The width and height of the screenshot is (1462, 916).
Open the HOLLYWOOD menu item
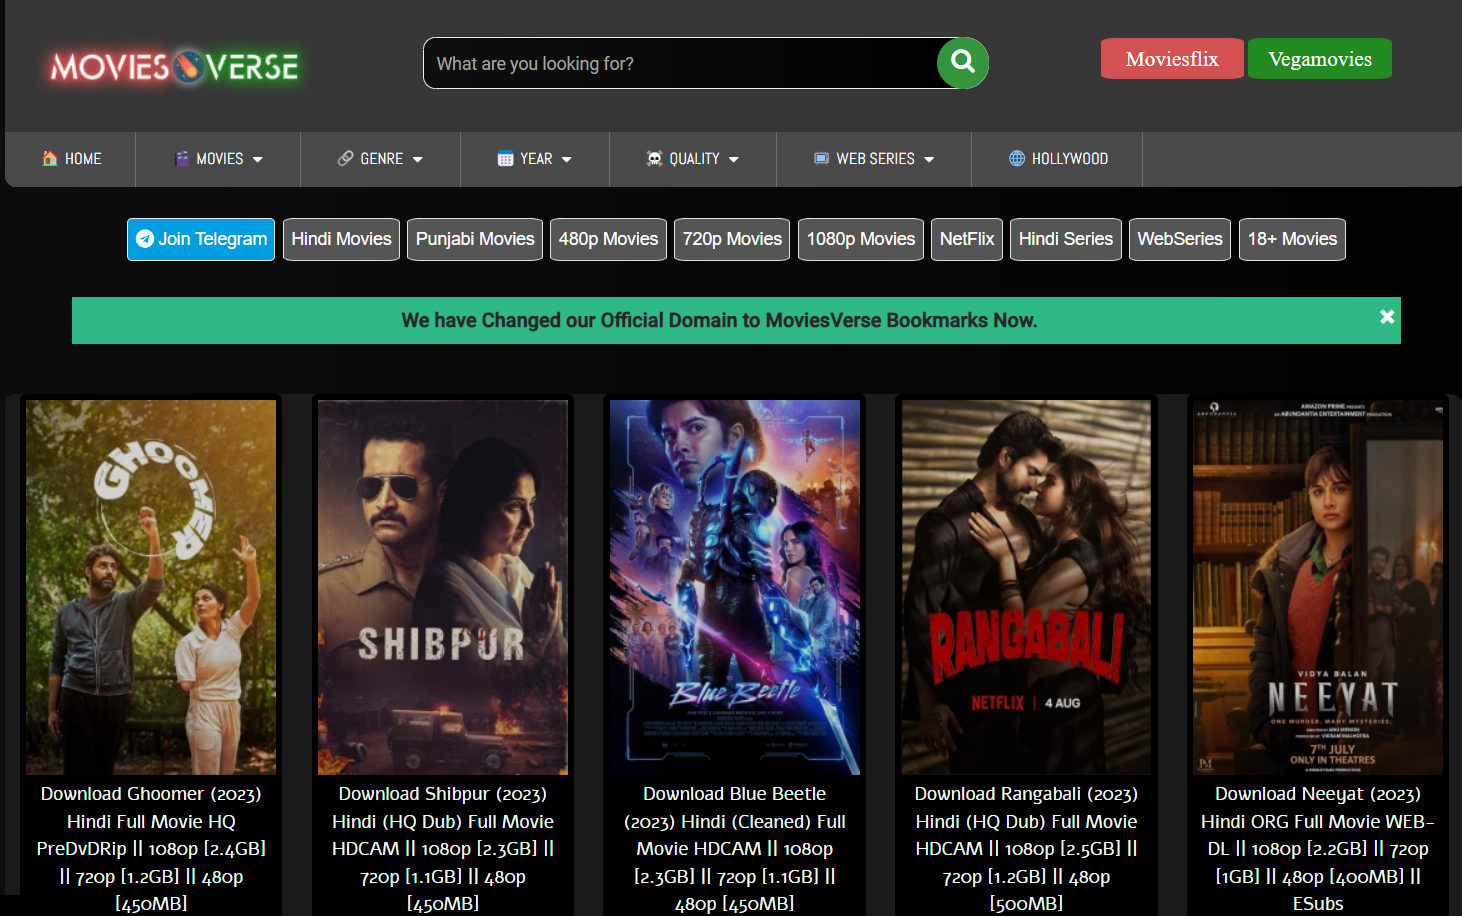tap(1057, 159)
